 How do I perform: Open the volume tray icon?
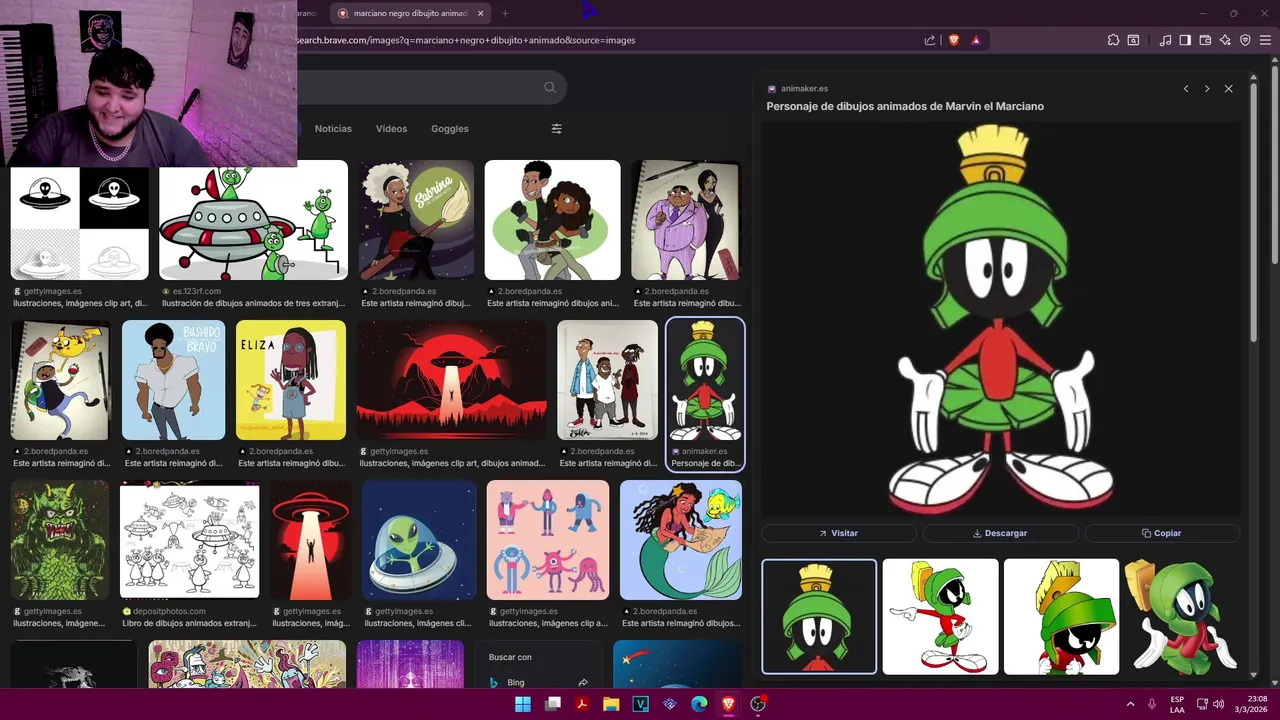(1219, 704)
